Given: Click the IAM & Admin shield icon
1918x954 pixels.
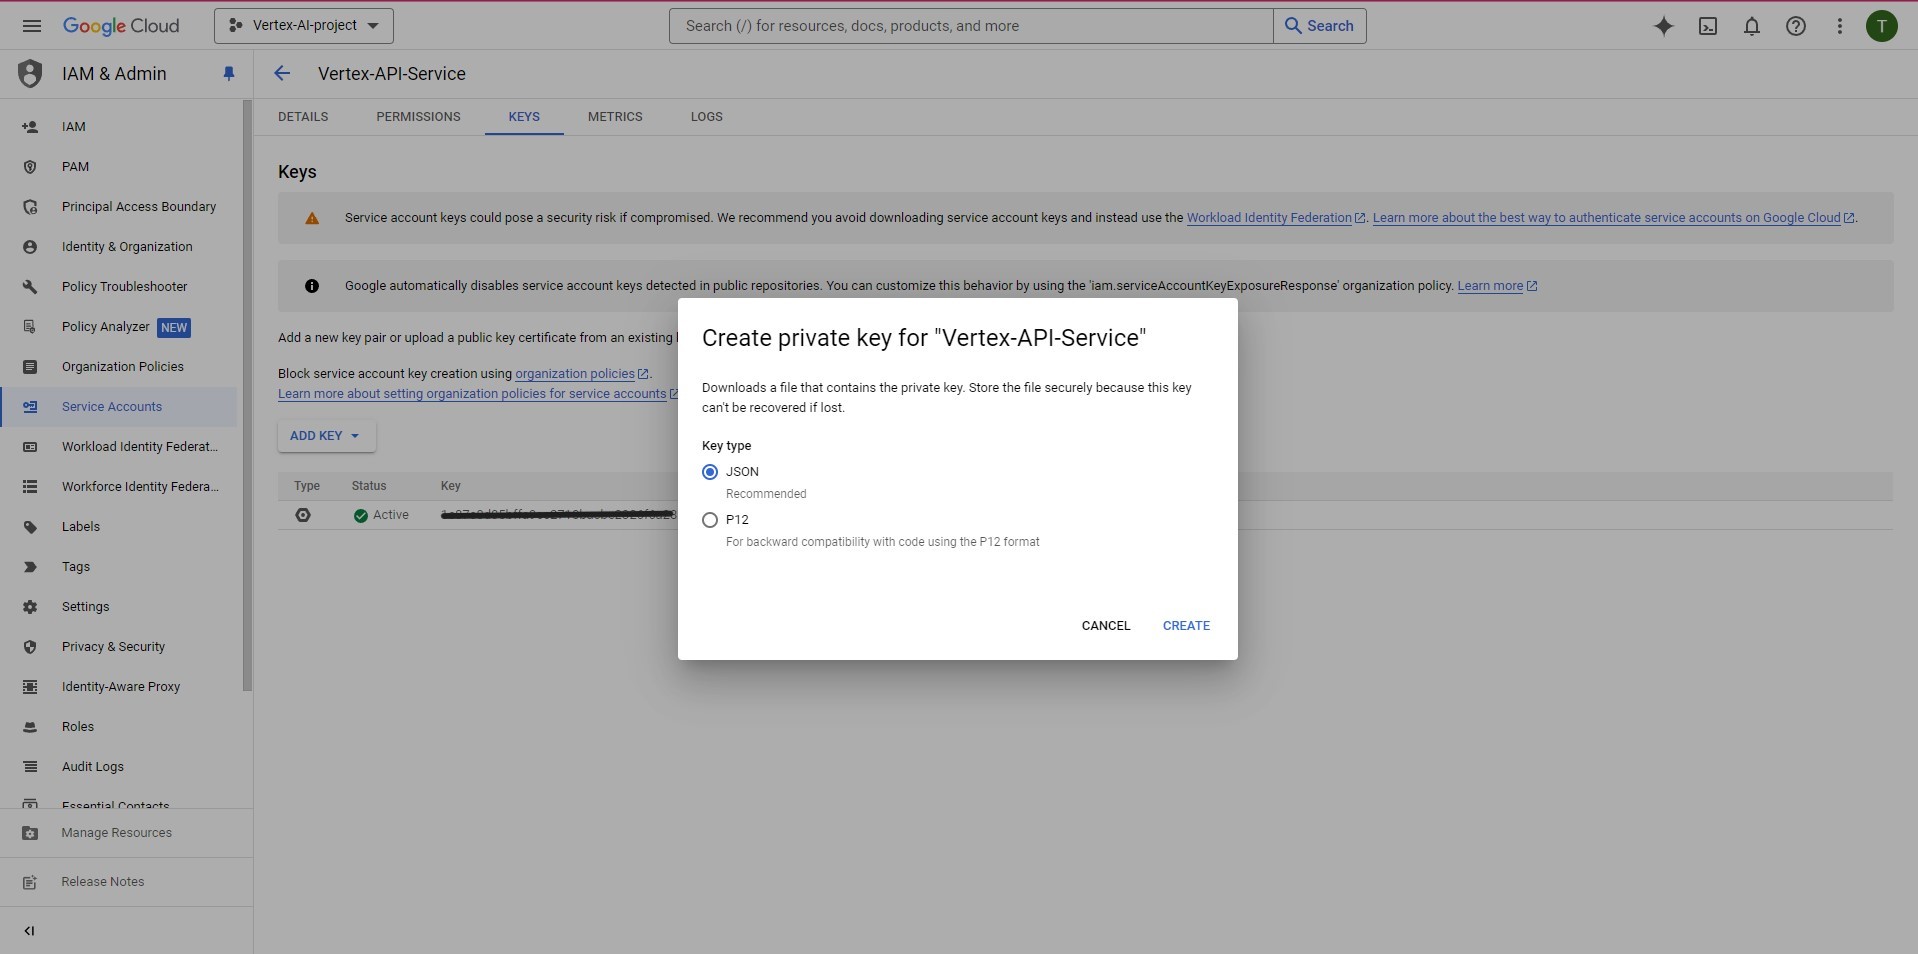Looking at the screenshot, I should coord(30,74).
